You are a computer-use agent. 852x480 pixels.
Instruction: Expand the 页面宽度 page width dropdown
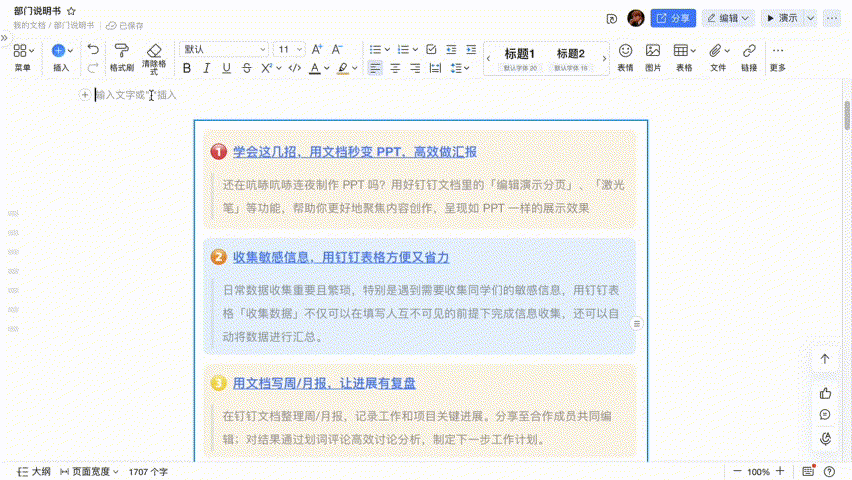coord(90,471)
